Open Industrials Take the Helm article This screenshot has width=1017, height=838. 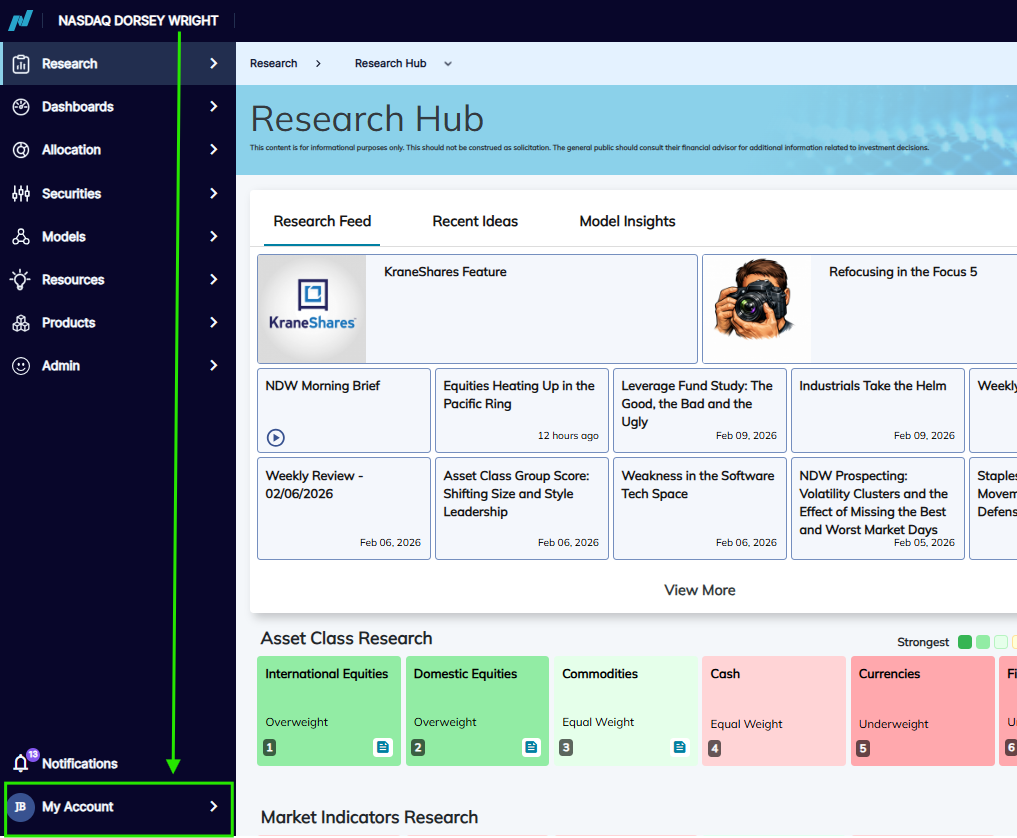tap(878, 411)
